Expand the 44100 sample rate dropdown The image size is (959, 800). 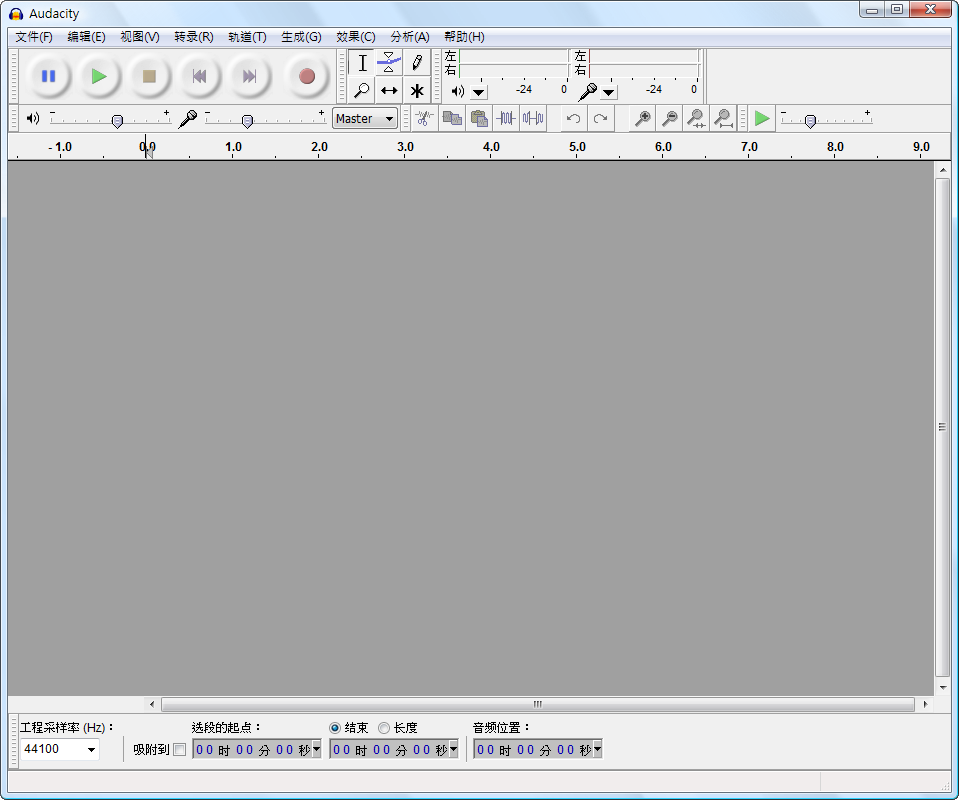[x=91, y=749]
